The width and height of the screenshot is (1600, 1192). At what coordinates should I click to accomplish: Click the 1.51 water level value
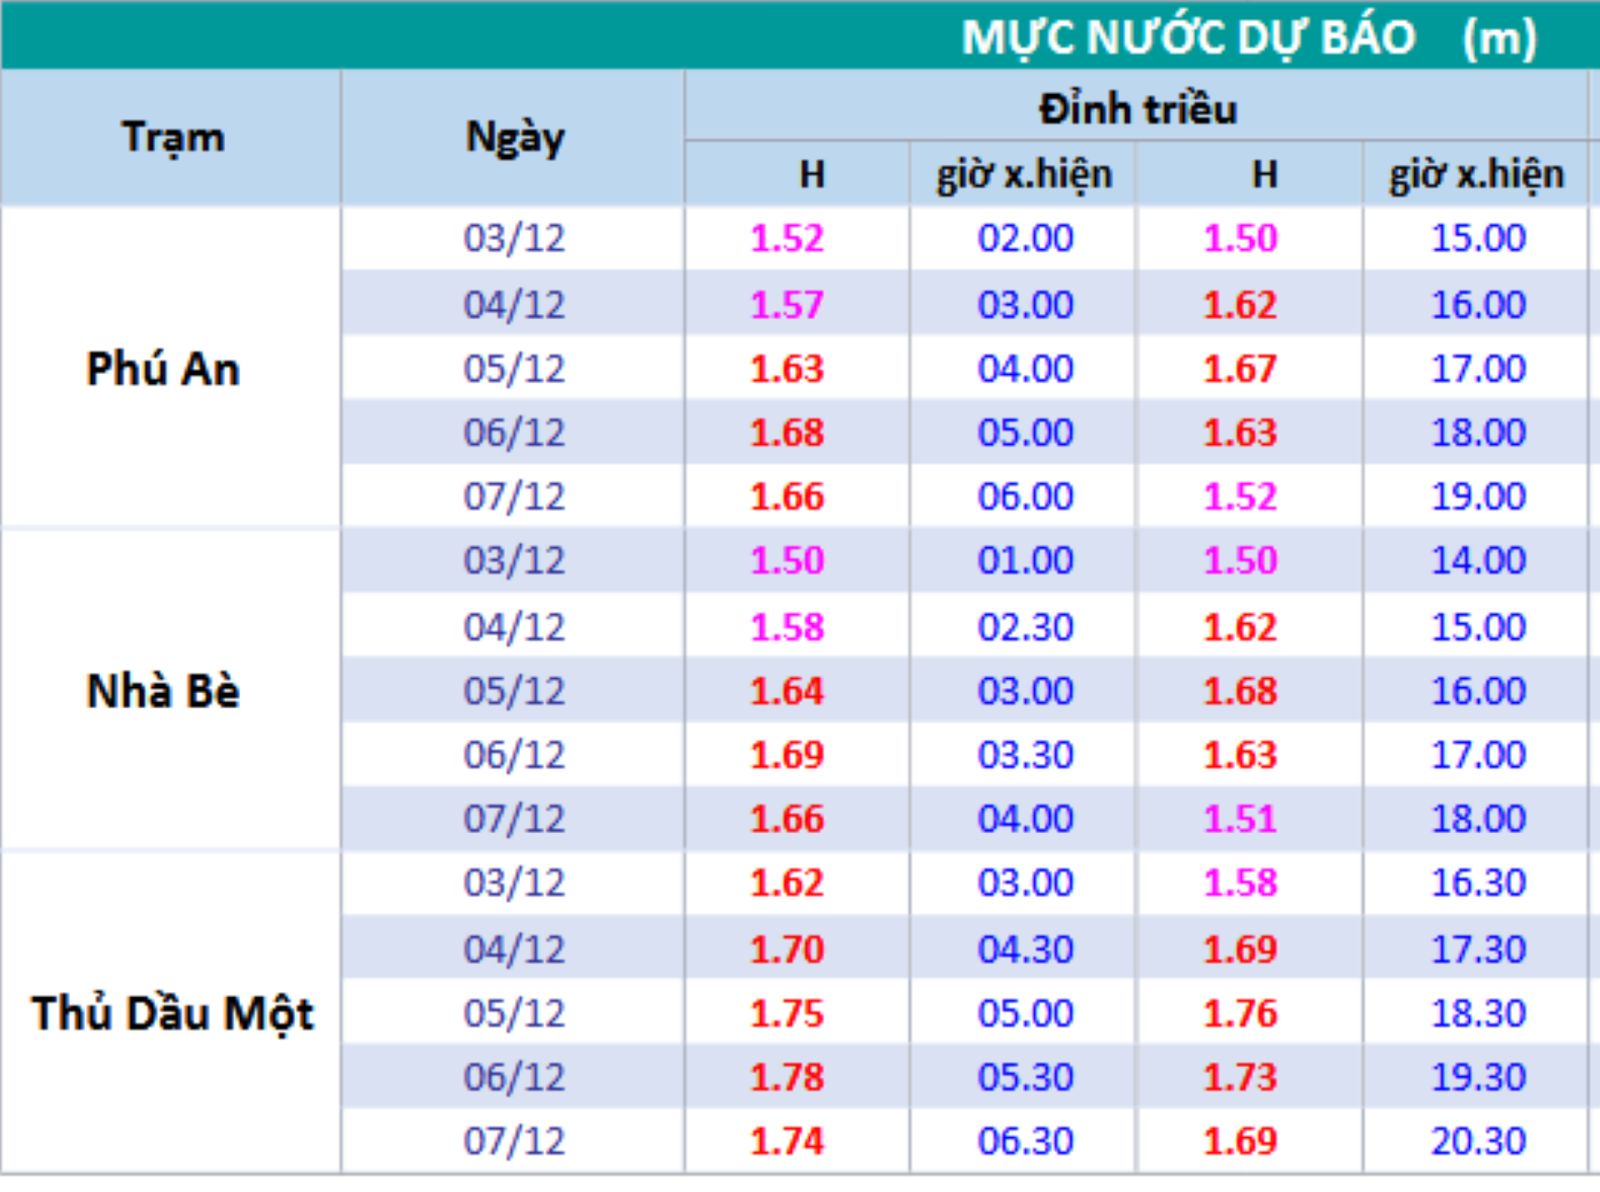coord(1240,819)
